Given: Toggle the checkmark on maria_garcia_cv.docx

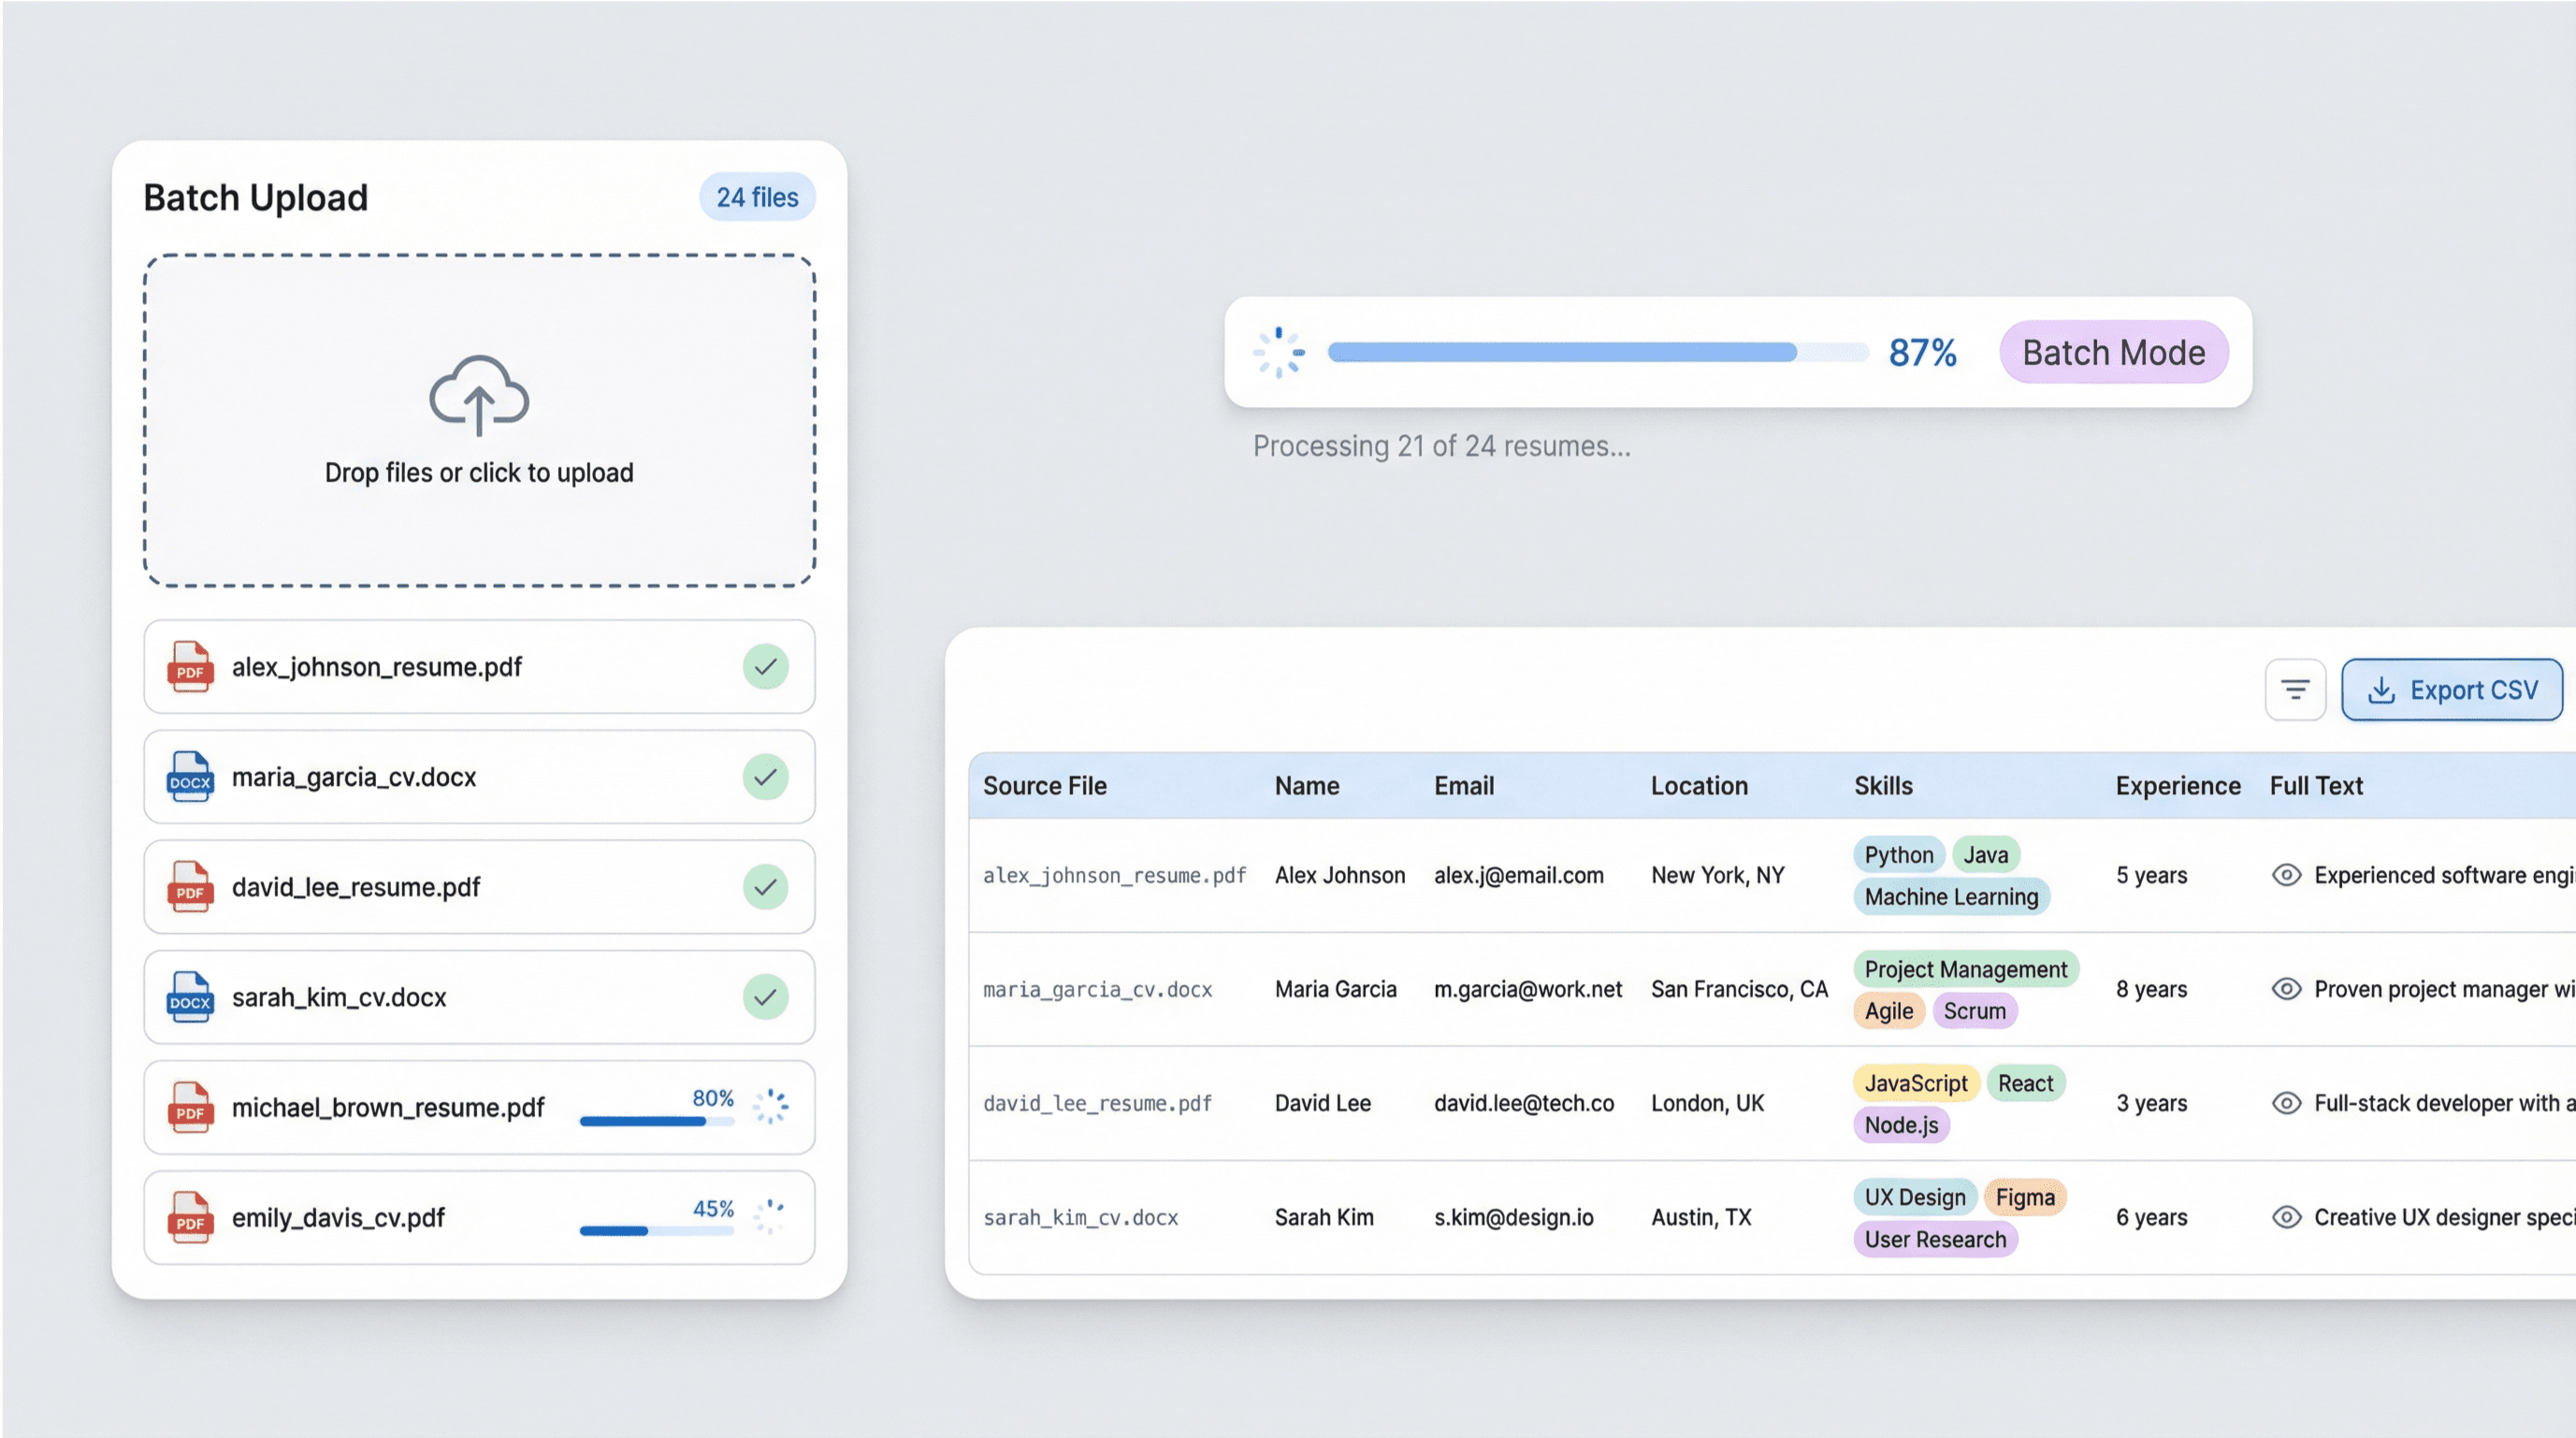Looking at the screenshot, I should [x=766, y=778].
